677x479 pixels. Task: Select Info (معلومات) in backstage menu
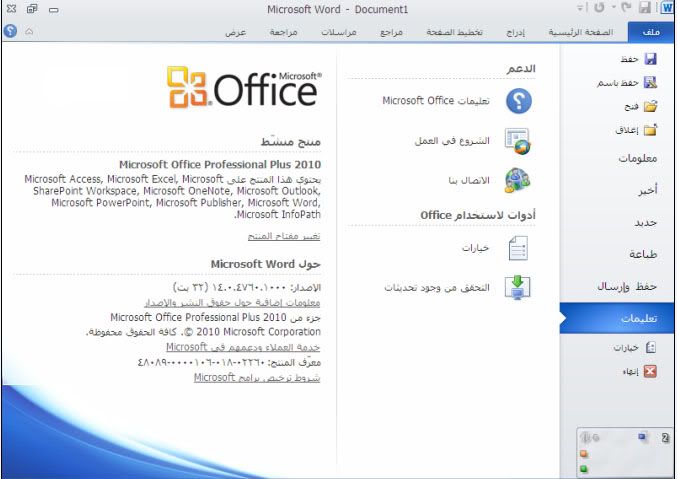click(617, 159)
